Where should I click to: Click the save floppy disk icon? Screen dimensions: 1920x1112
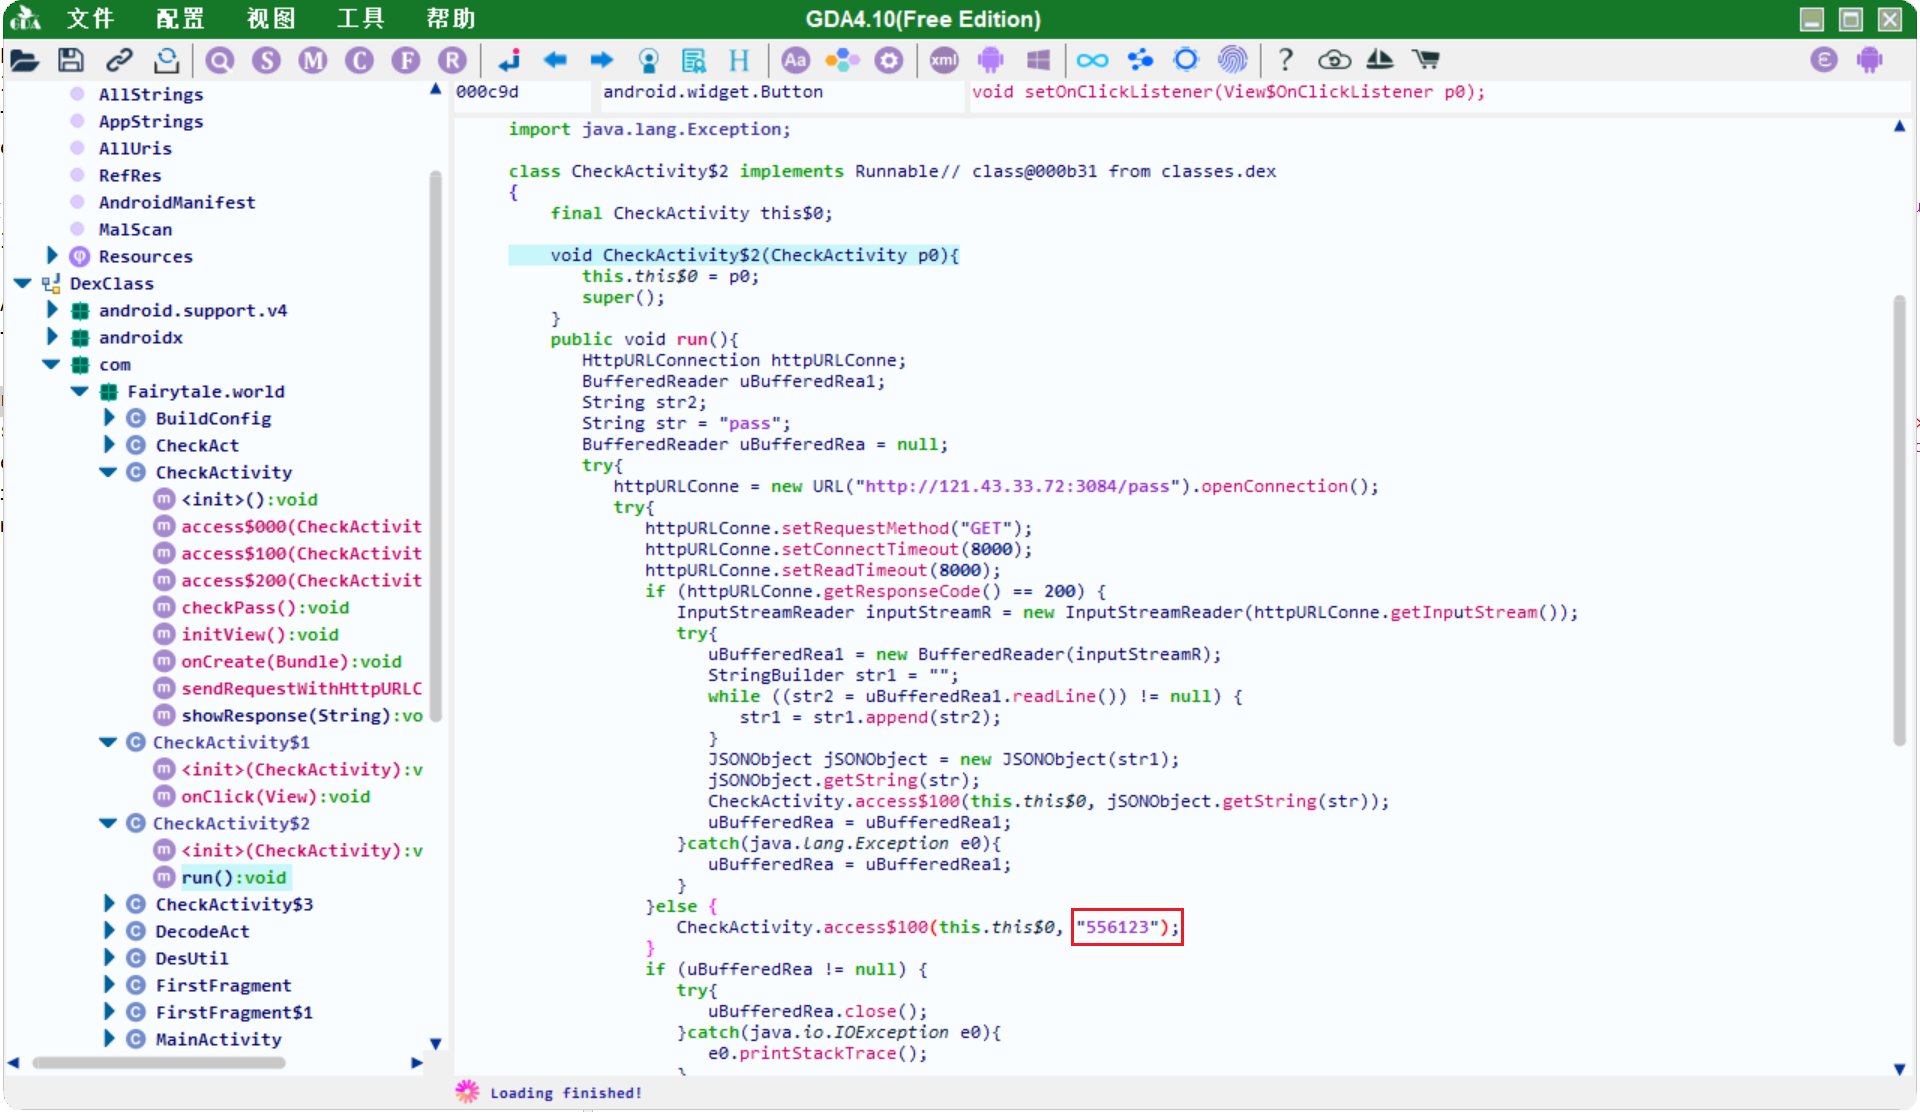[71, 60]
